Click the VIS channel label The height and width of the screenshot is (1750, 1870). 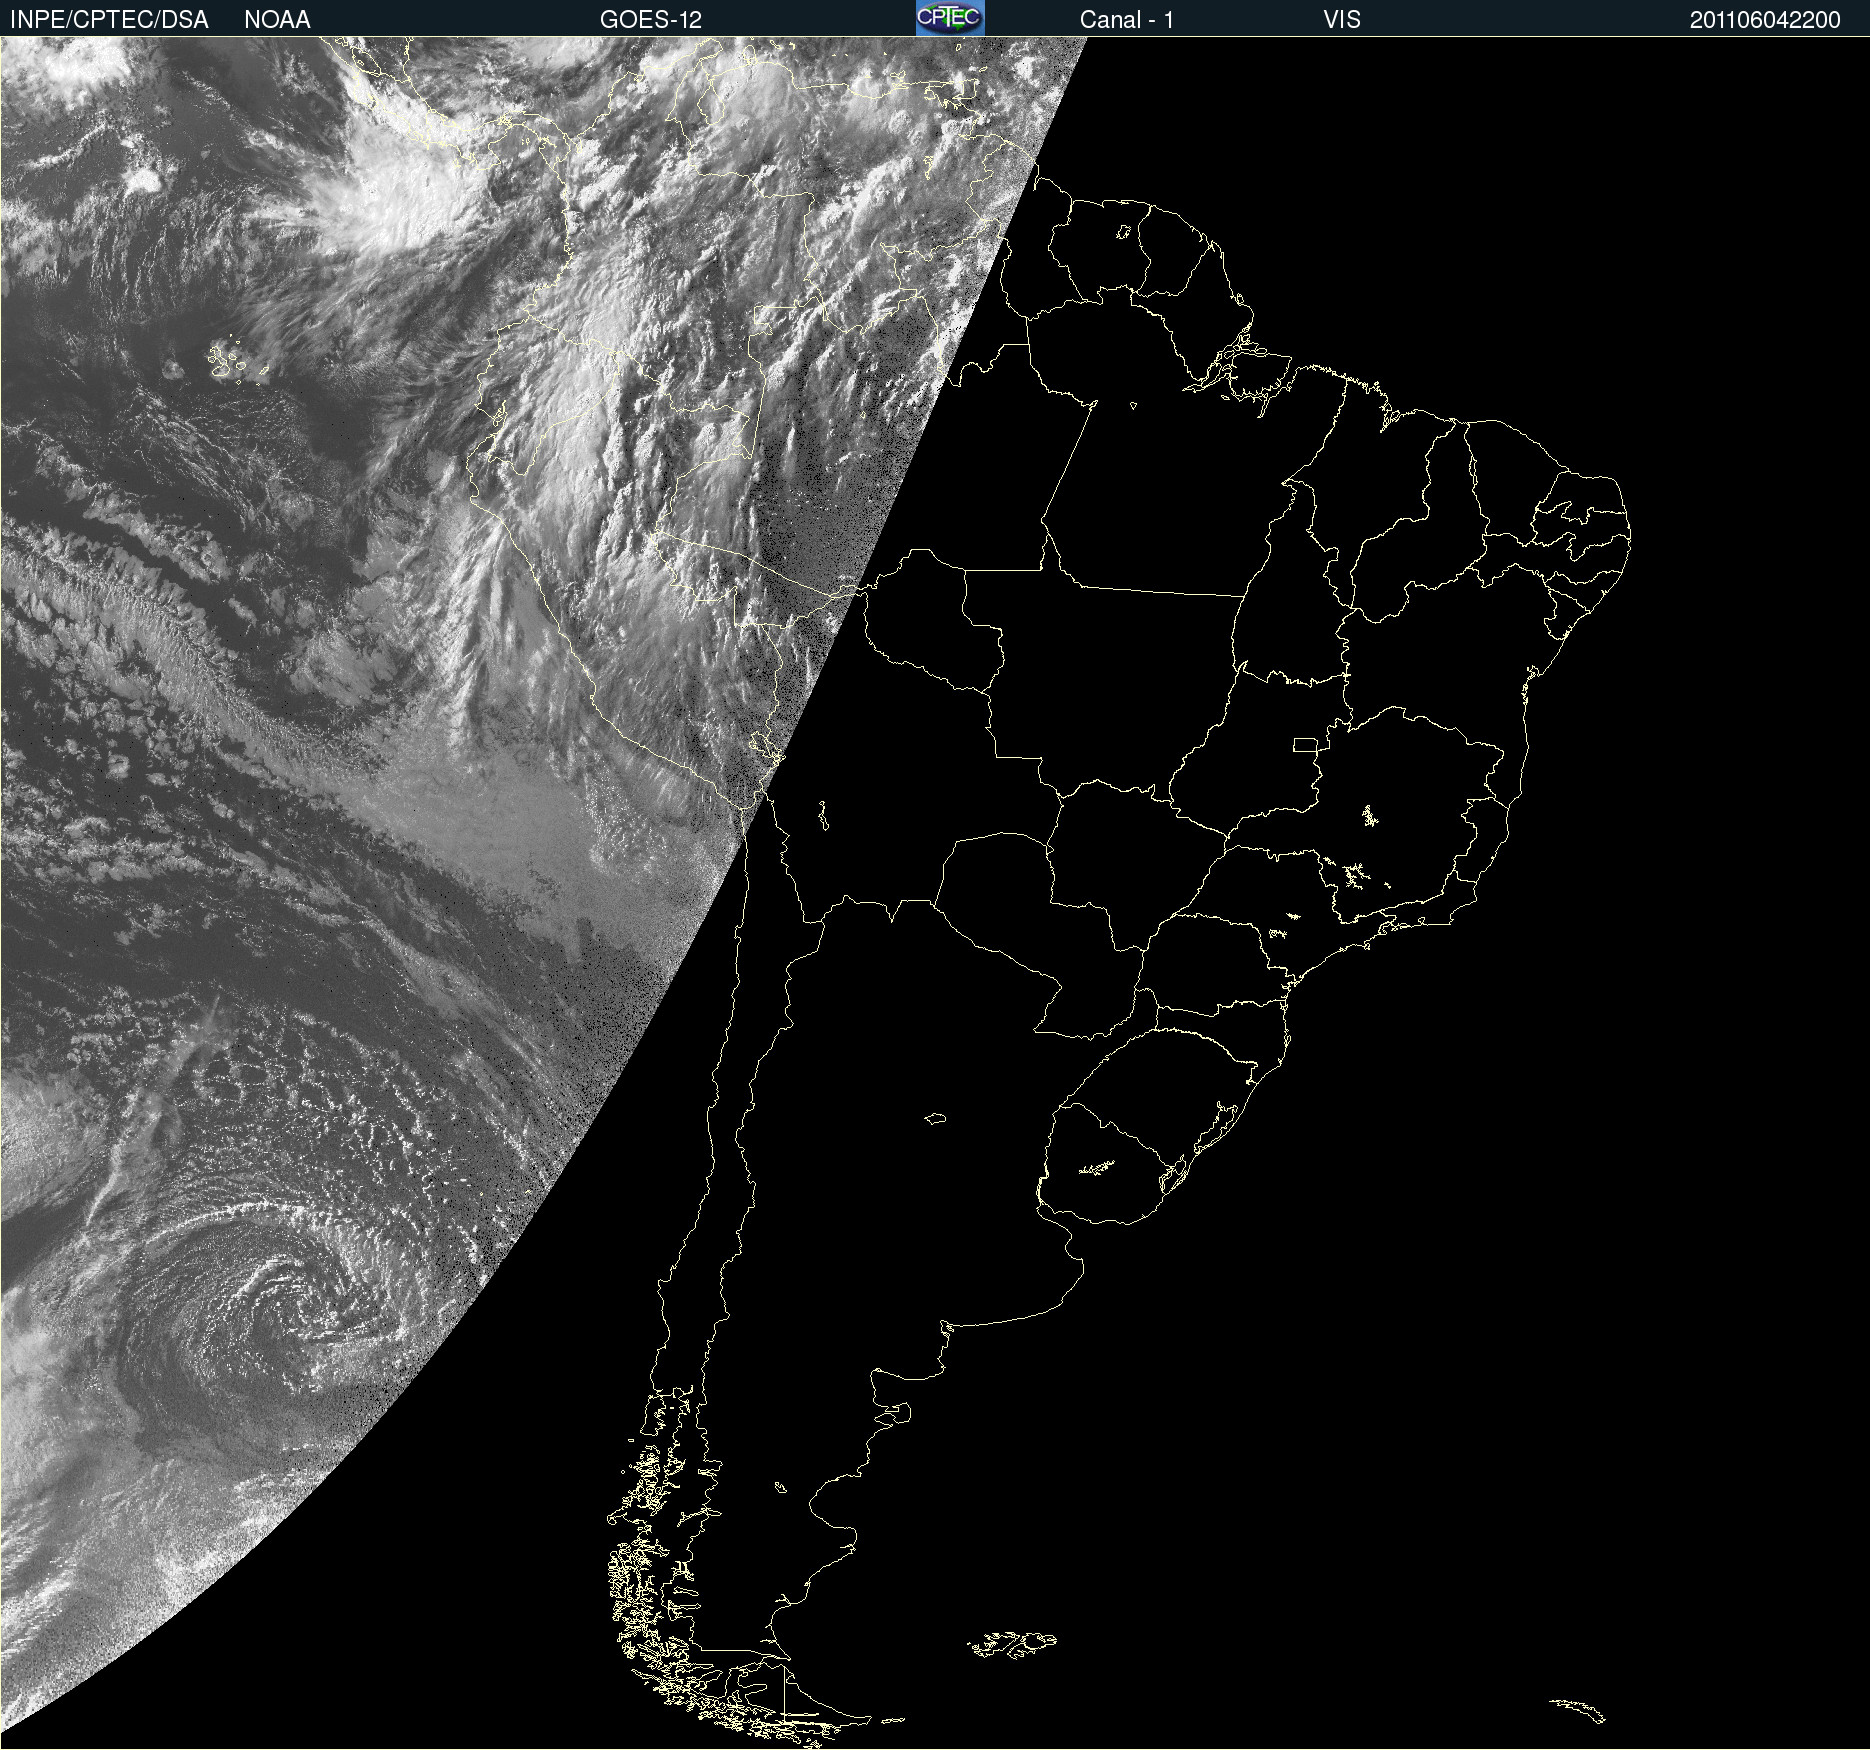coord(1342,20)
